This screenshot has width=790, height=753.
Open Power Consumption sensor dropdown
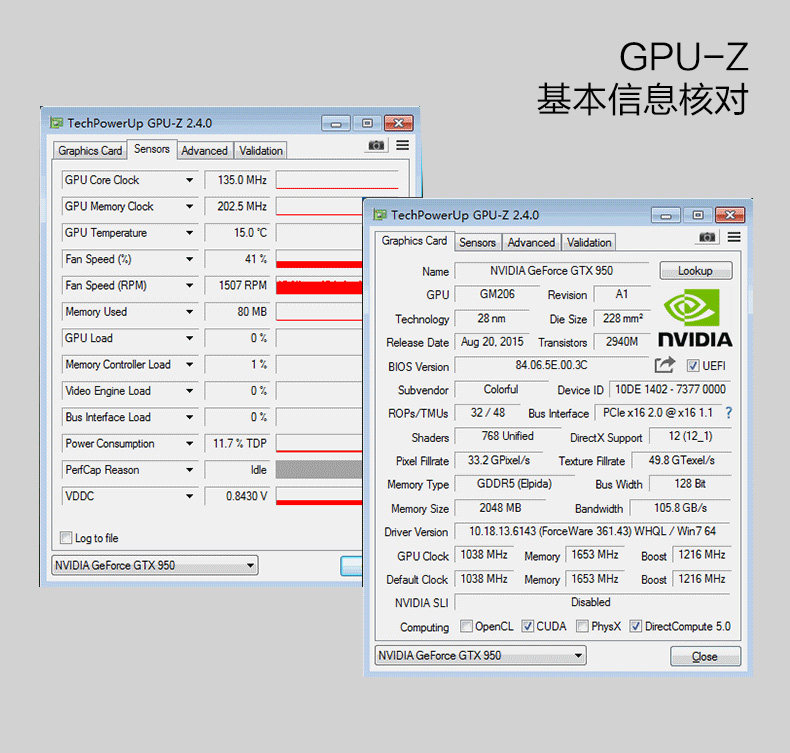189,444
